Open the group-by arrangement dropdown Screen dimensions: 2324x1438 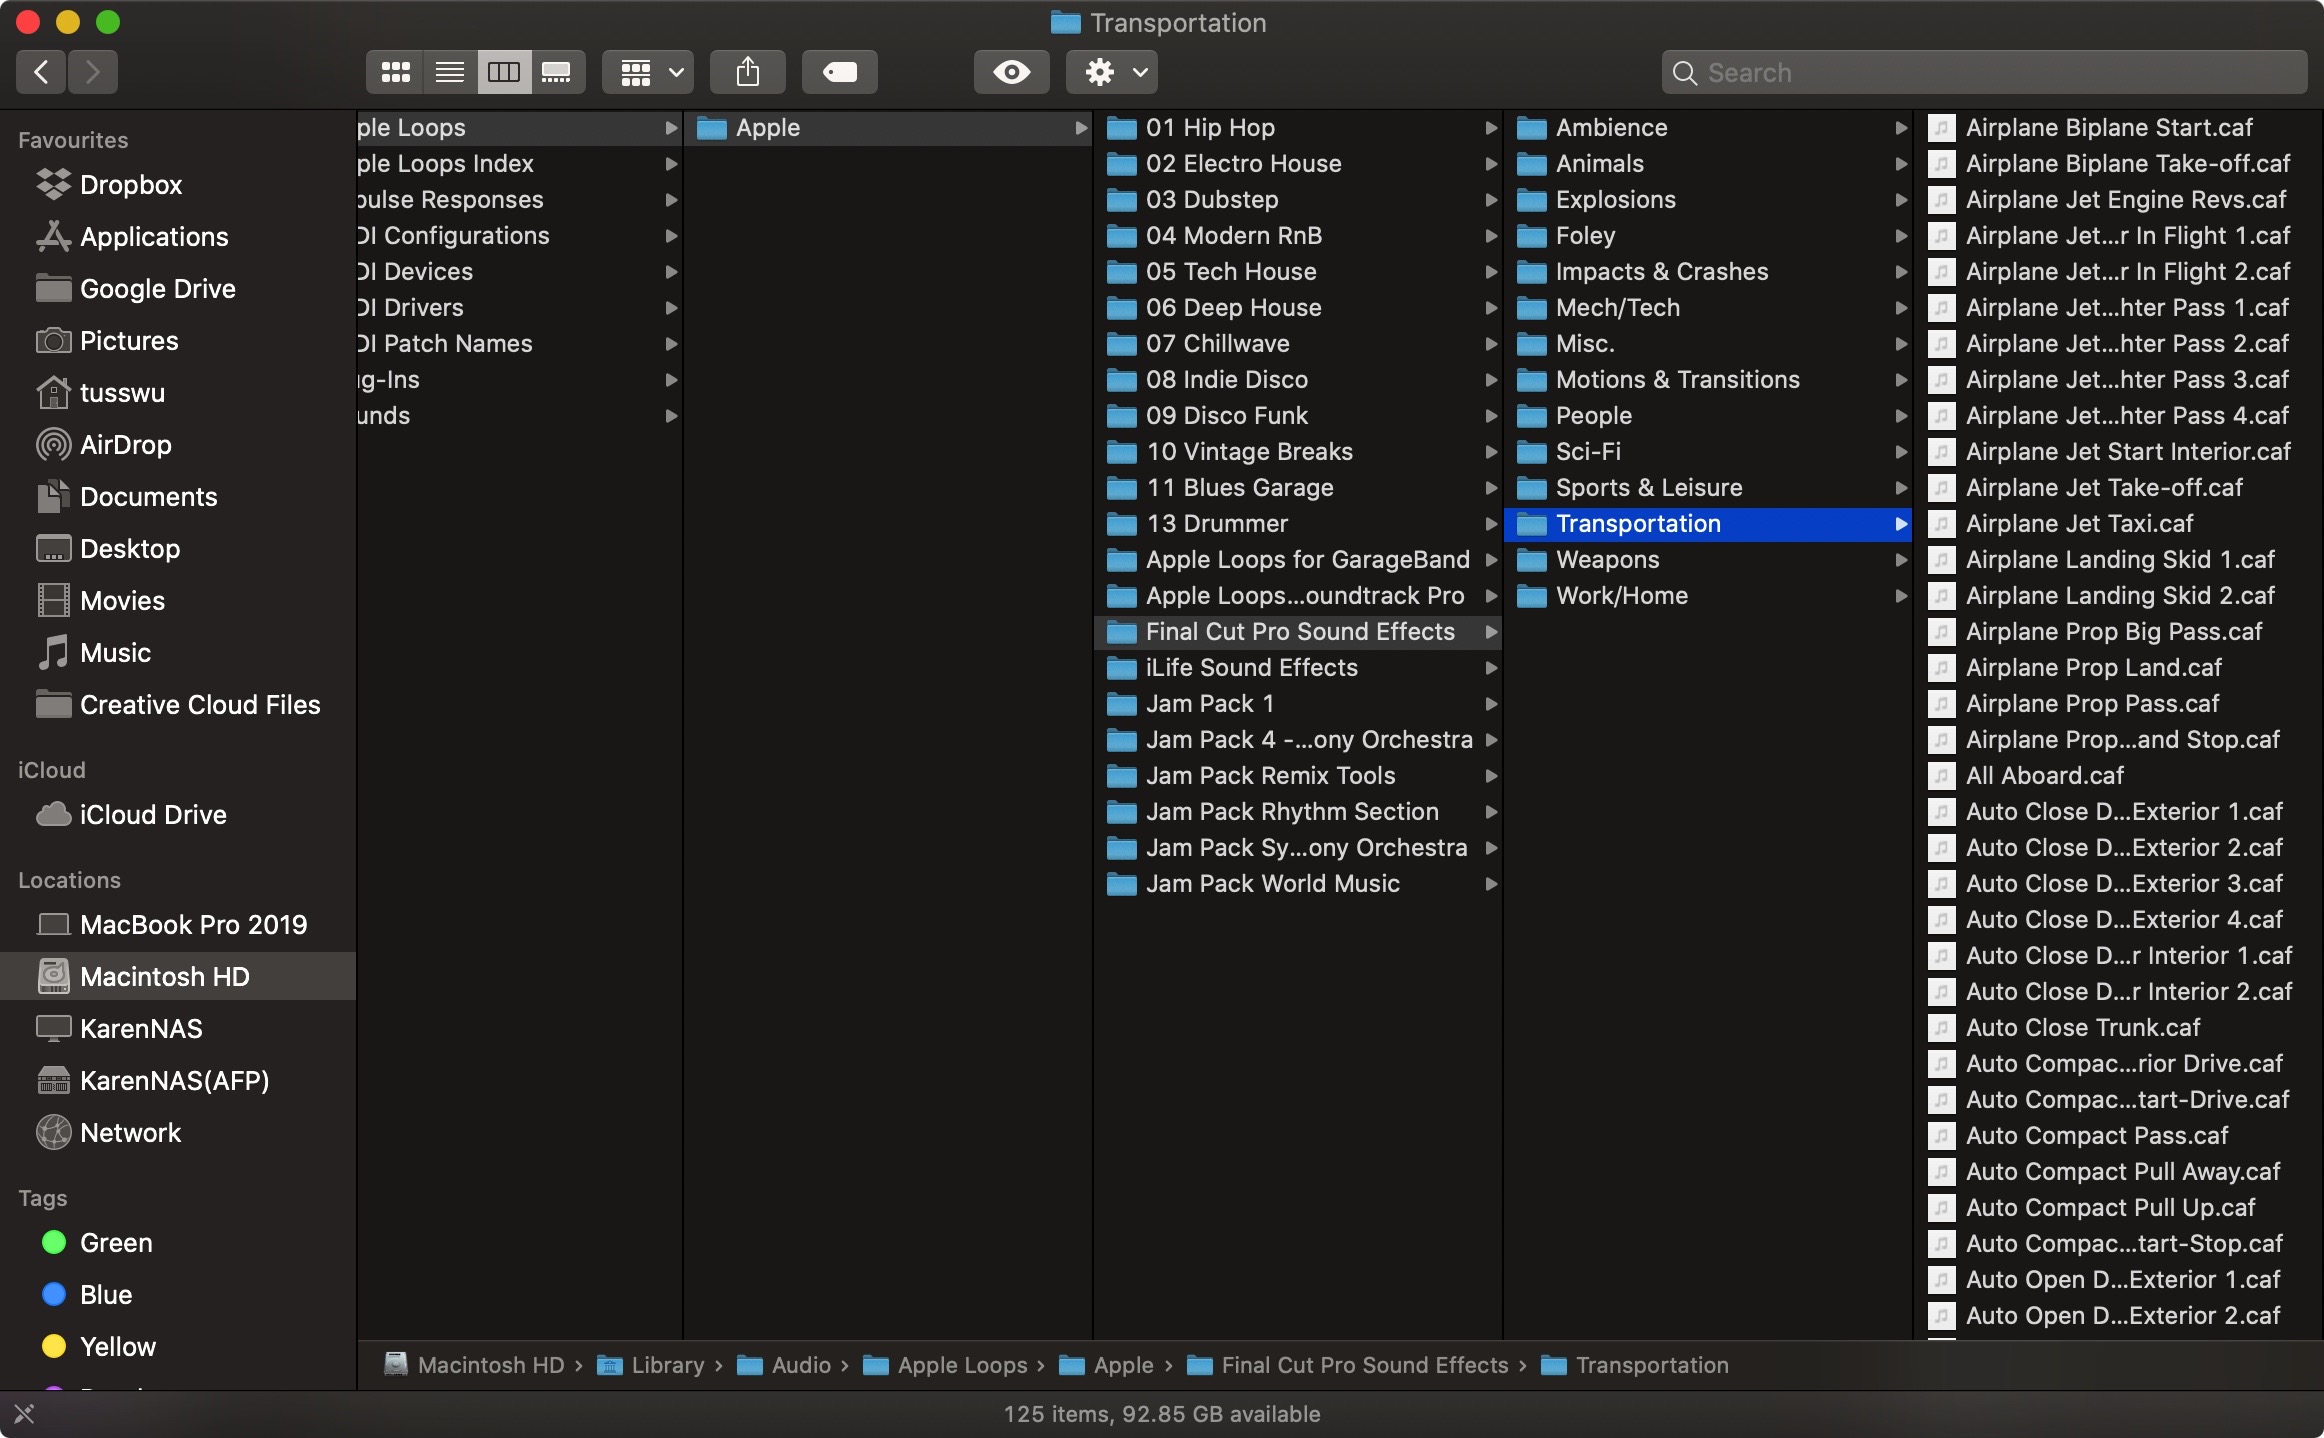coord(649,72)
